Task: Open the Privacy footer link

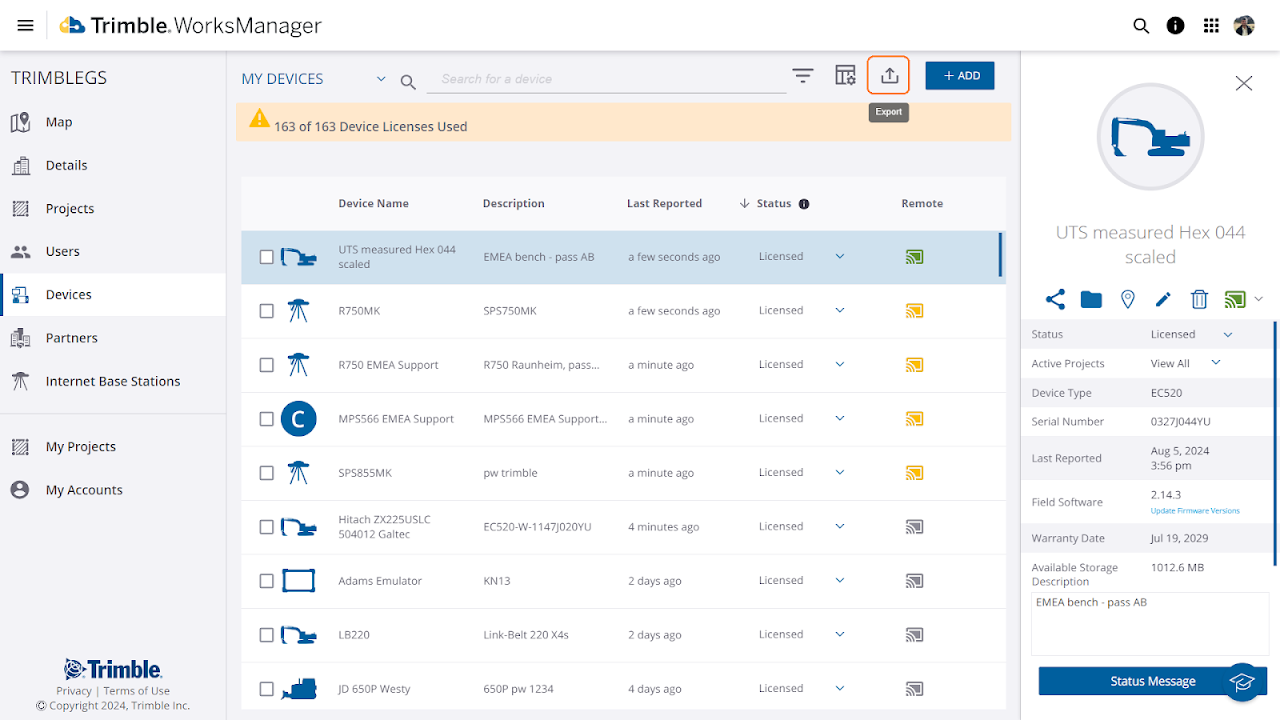Action: pyautogui.click(x=74, y=691)
